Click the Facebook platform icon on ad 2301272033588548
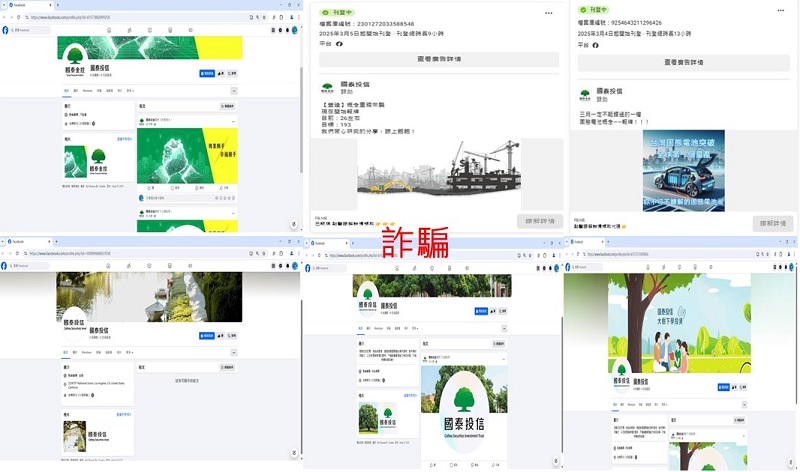800x472 pixels. point(339,44)
